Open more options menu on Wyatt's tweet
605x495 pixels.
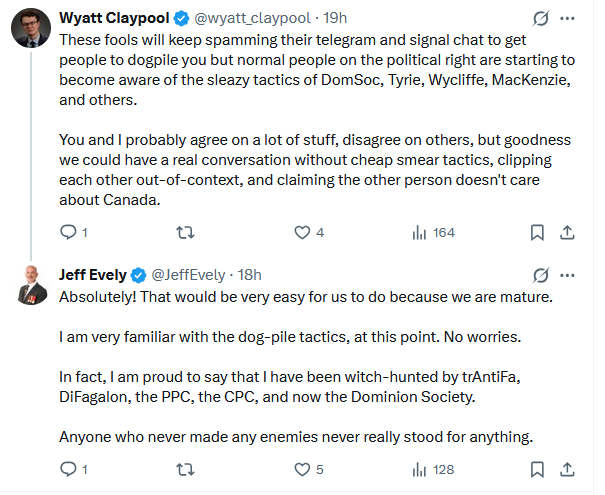coord(567,19)
